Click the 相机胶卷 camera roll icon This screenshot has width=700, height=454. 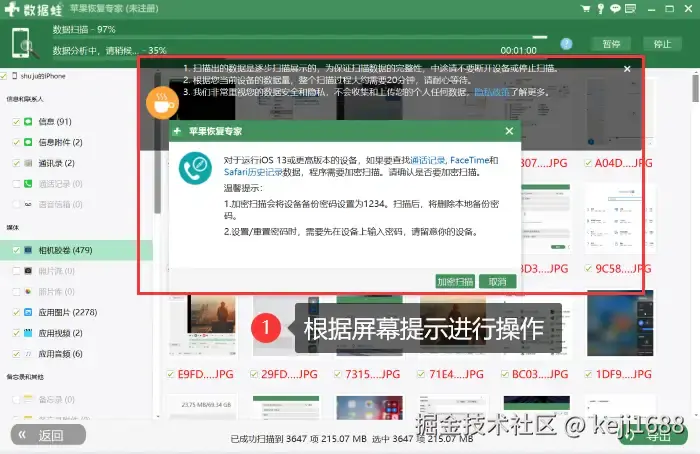coord(28,250)
